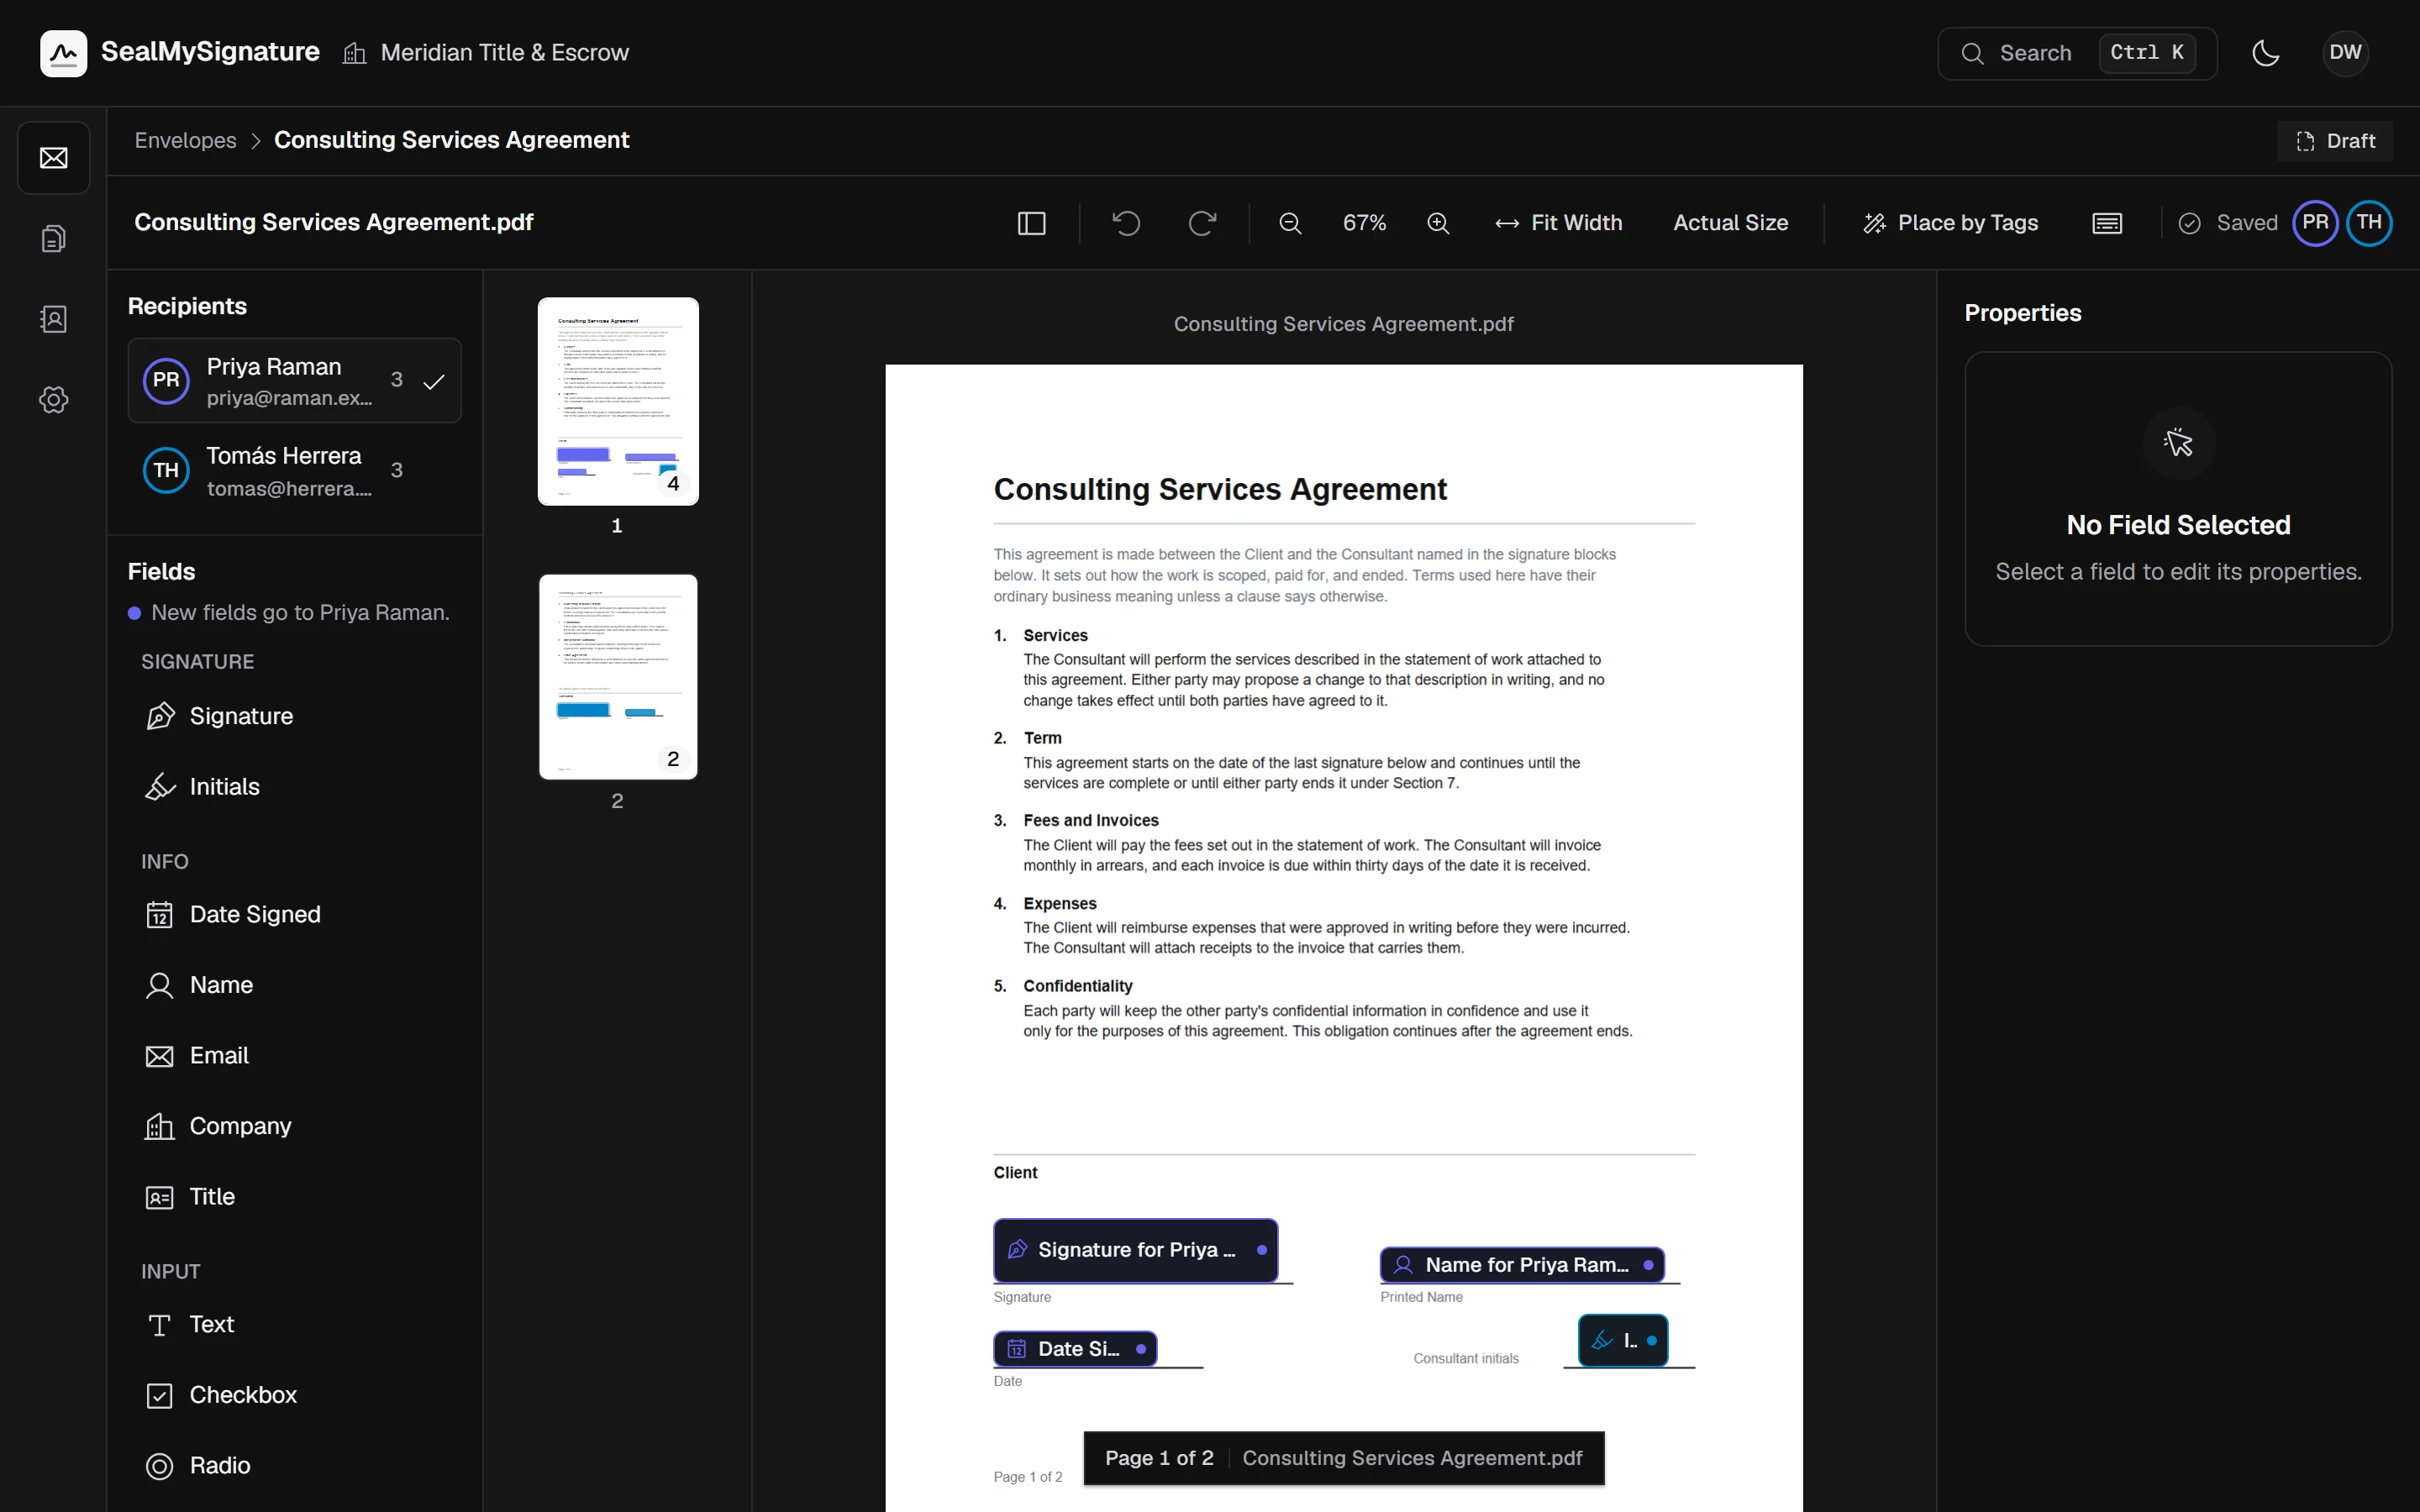Zoom out of the document

point(1290,223)
